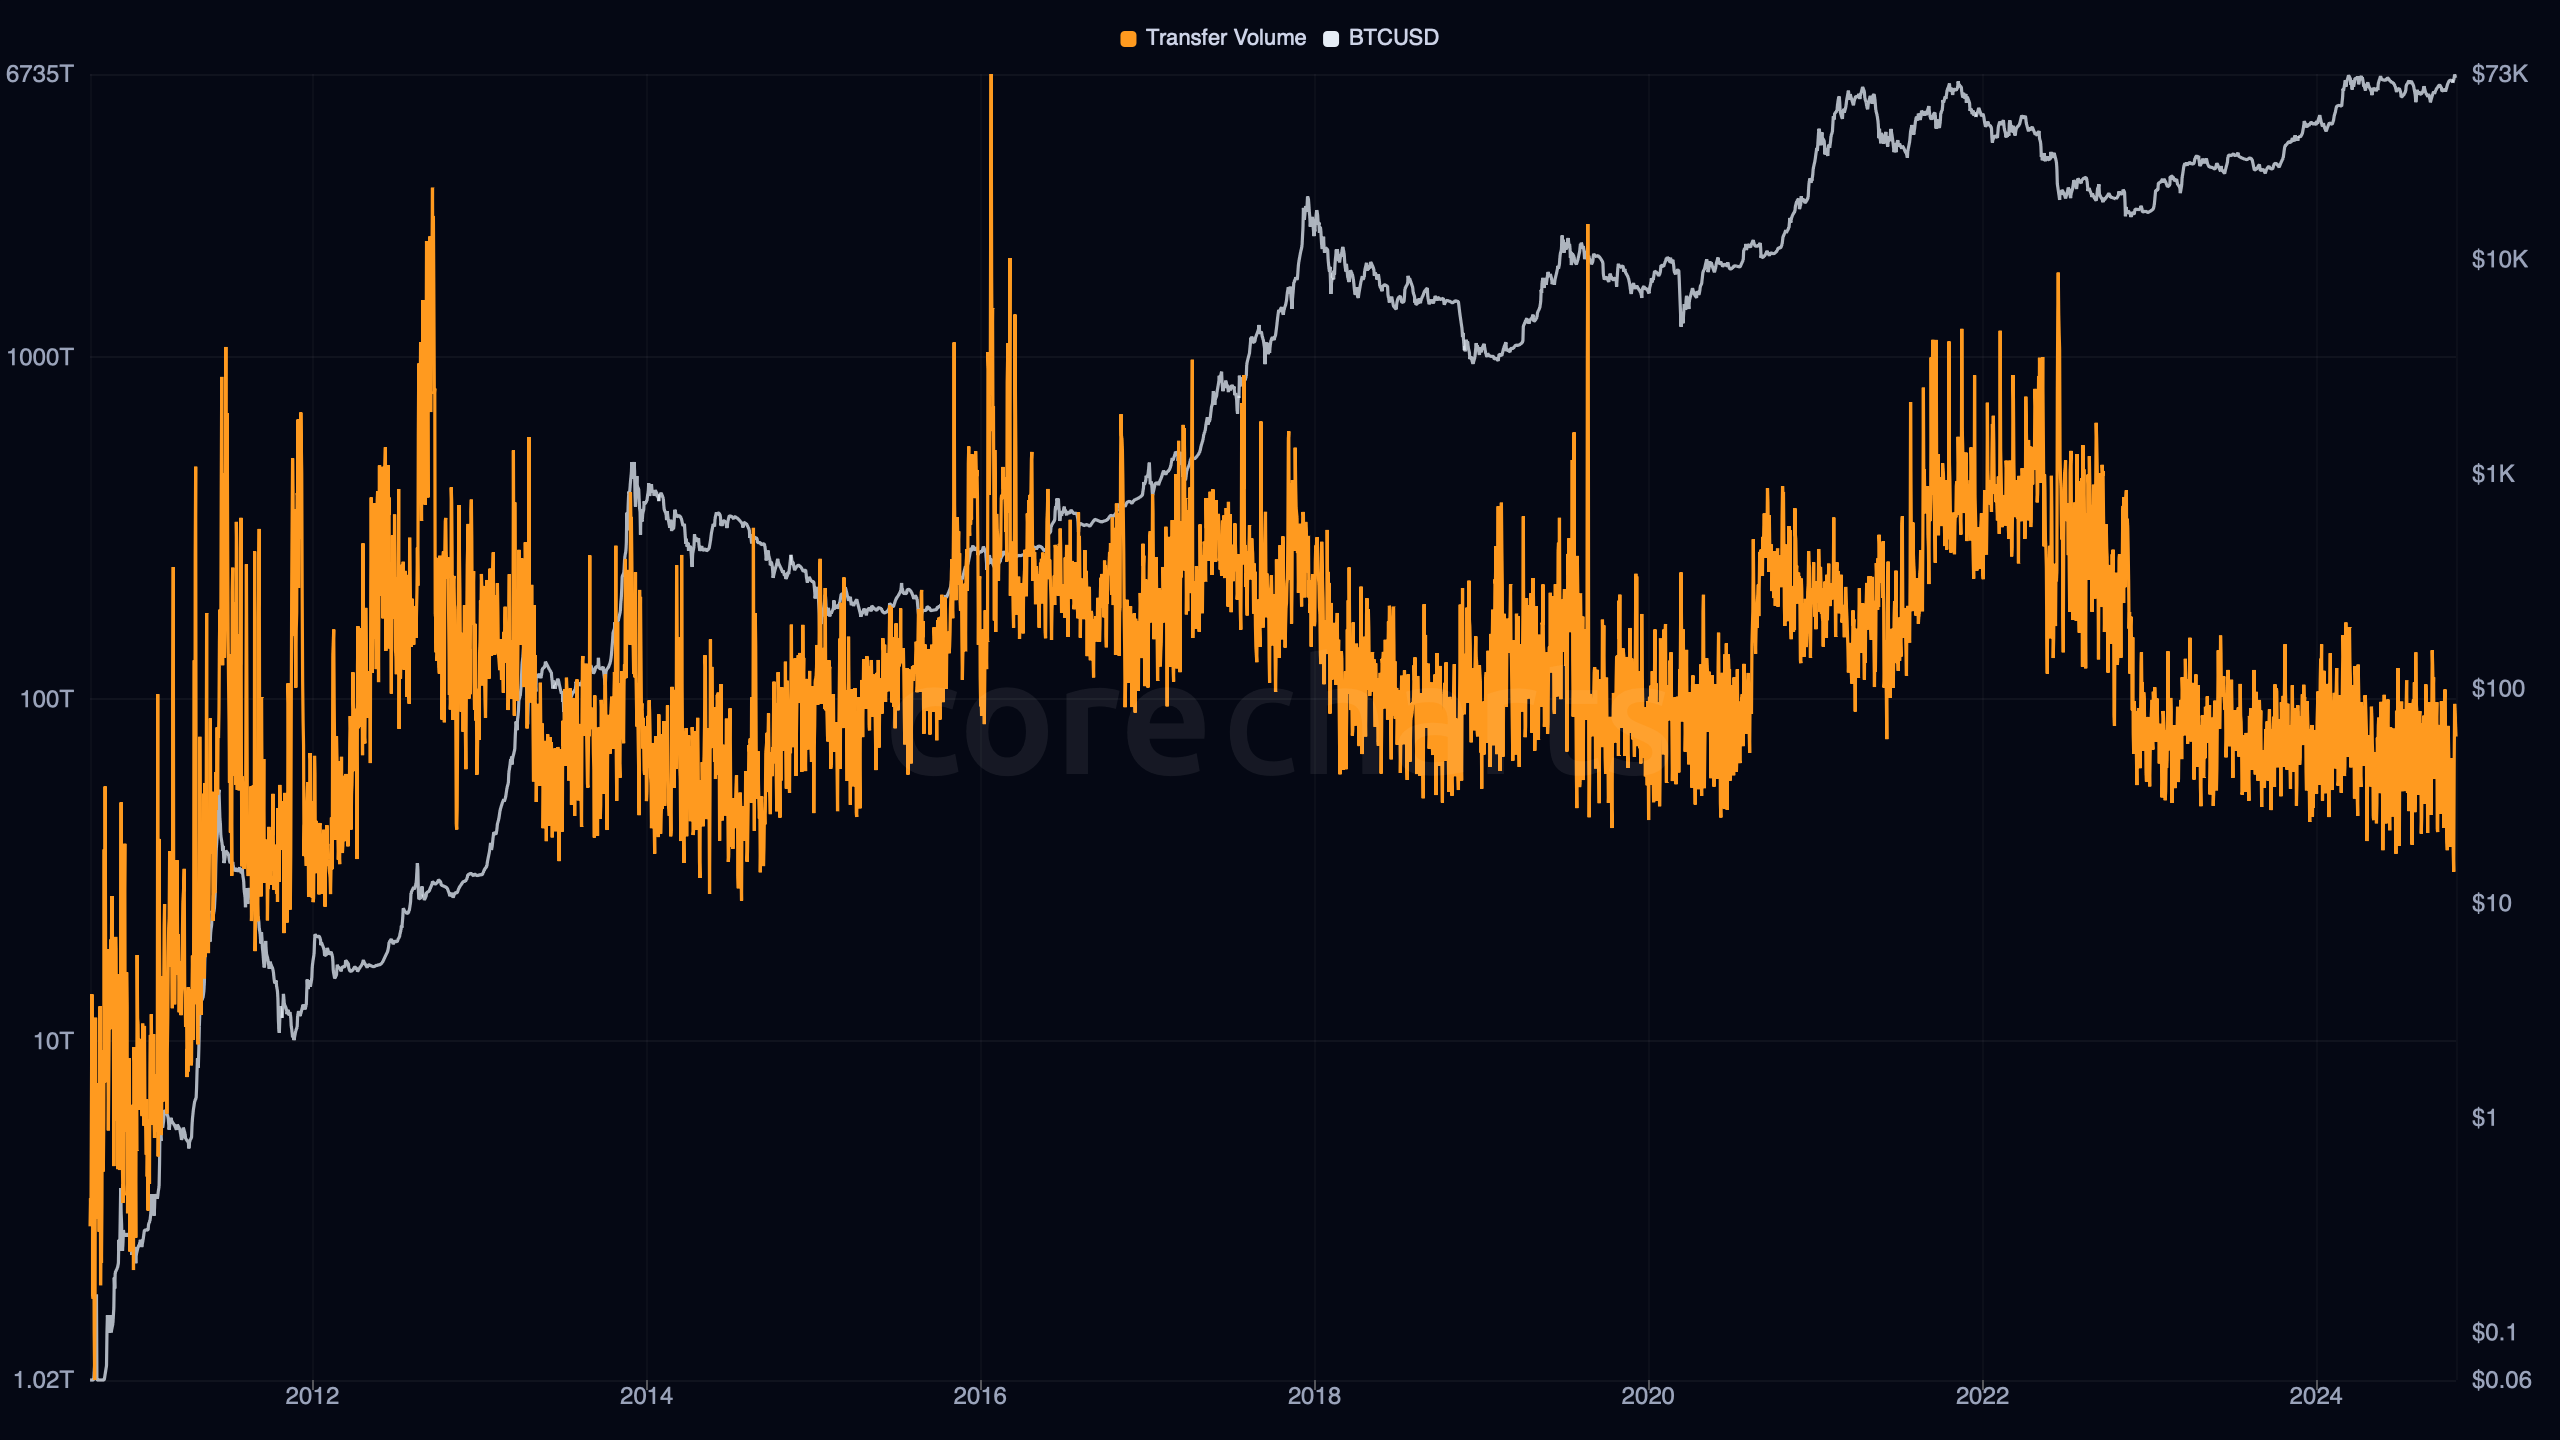Click the 1000T left axis label

[x=40, y=357]
